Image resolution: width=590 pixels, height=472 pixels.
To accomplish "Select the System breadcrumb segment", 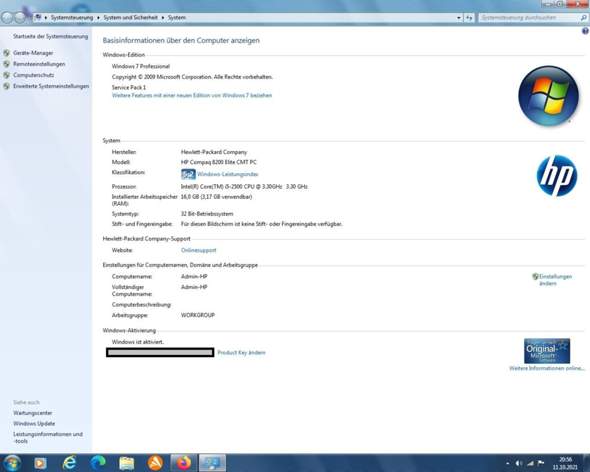I will click(176, 18).
